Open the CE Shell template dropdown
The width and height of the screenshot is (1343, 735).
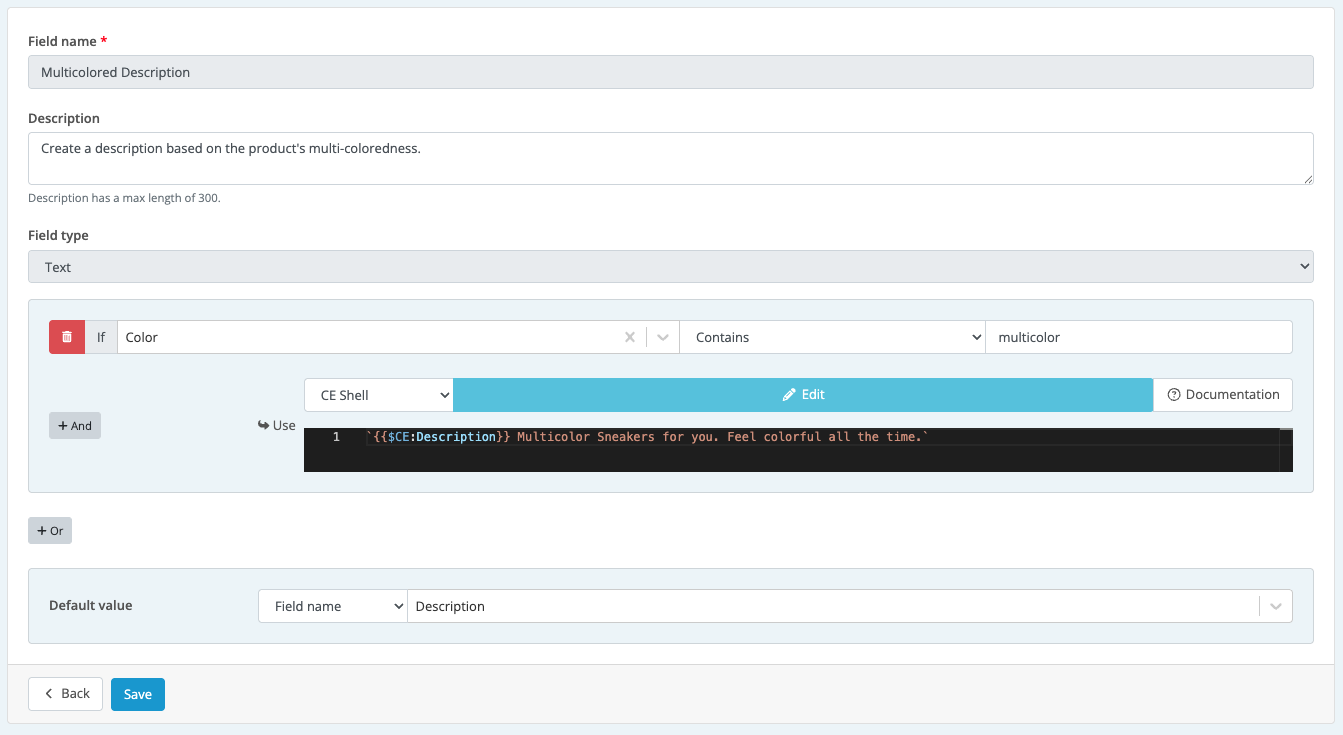coord(378,394)
